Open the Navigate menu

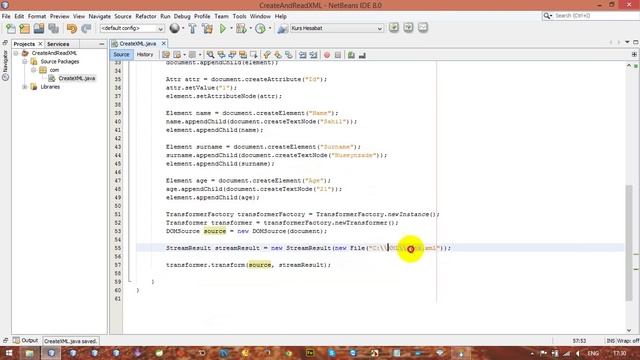pos(100,16)
